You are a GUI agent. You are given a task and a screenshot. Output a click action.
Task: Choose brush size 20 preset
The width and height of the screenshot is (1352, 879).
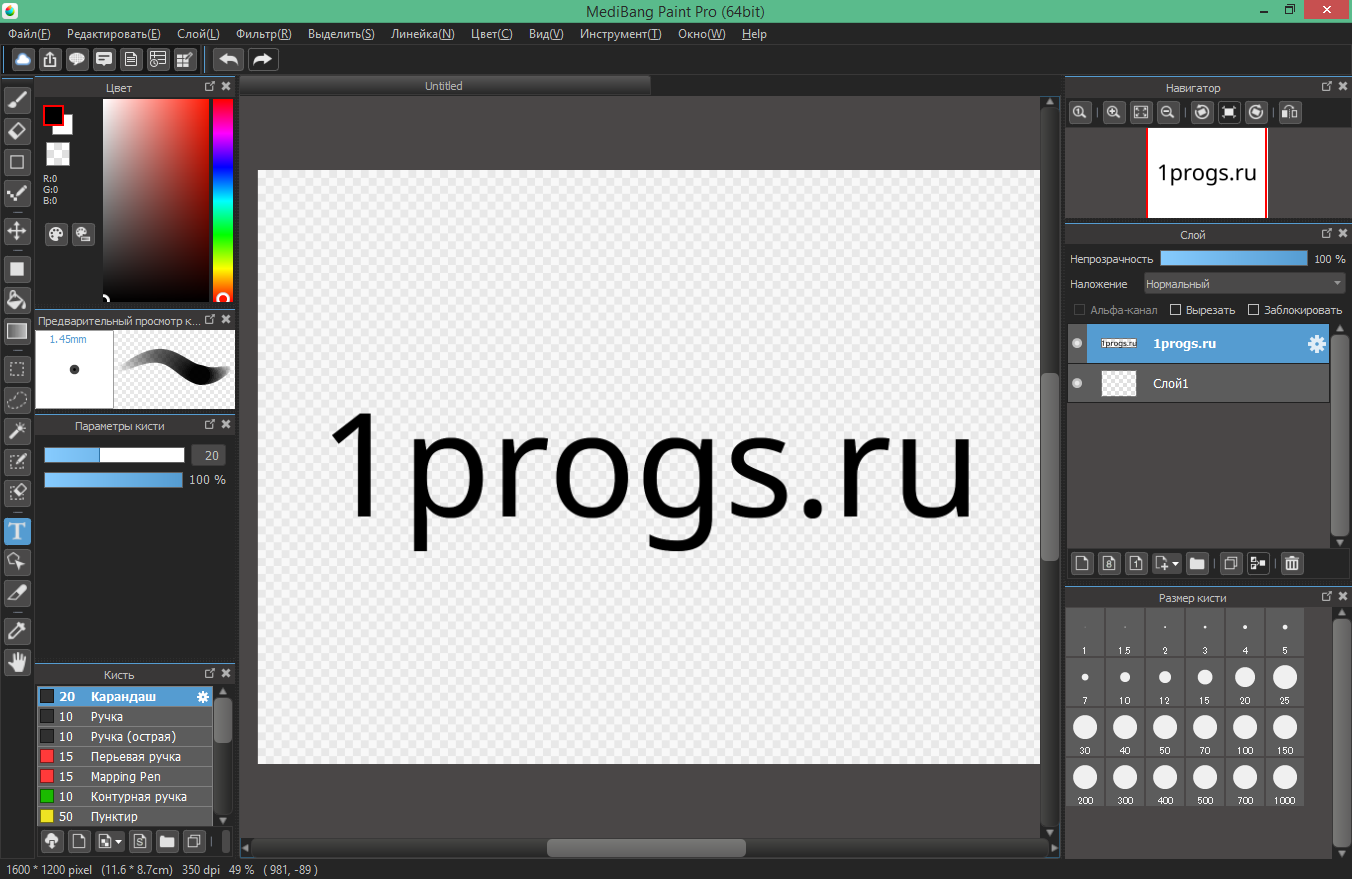[1245, 684]
